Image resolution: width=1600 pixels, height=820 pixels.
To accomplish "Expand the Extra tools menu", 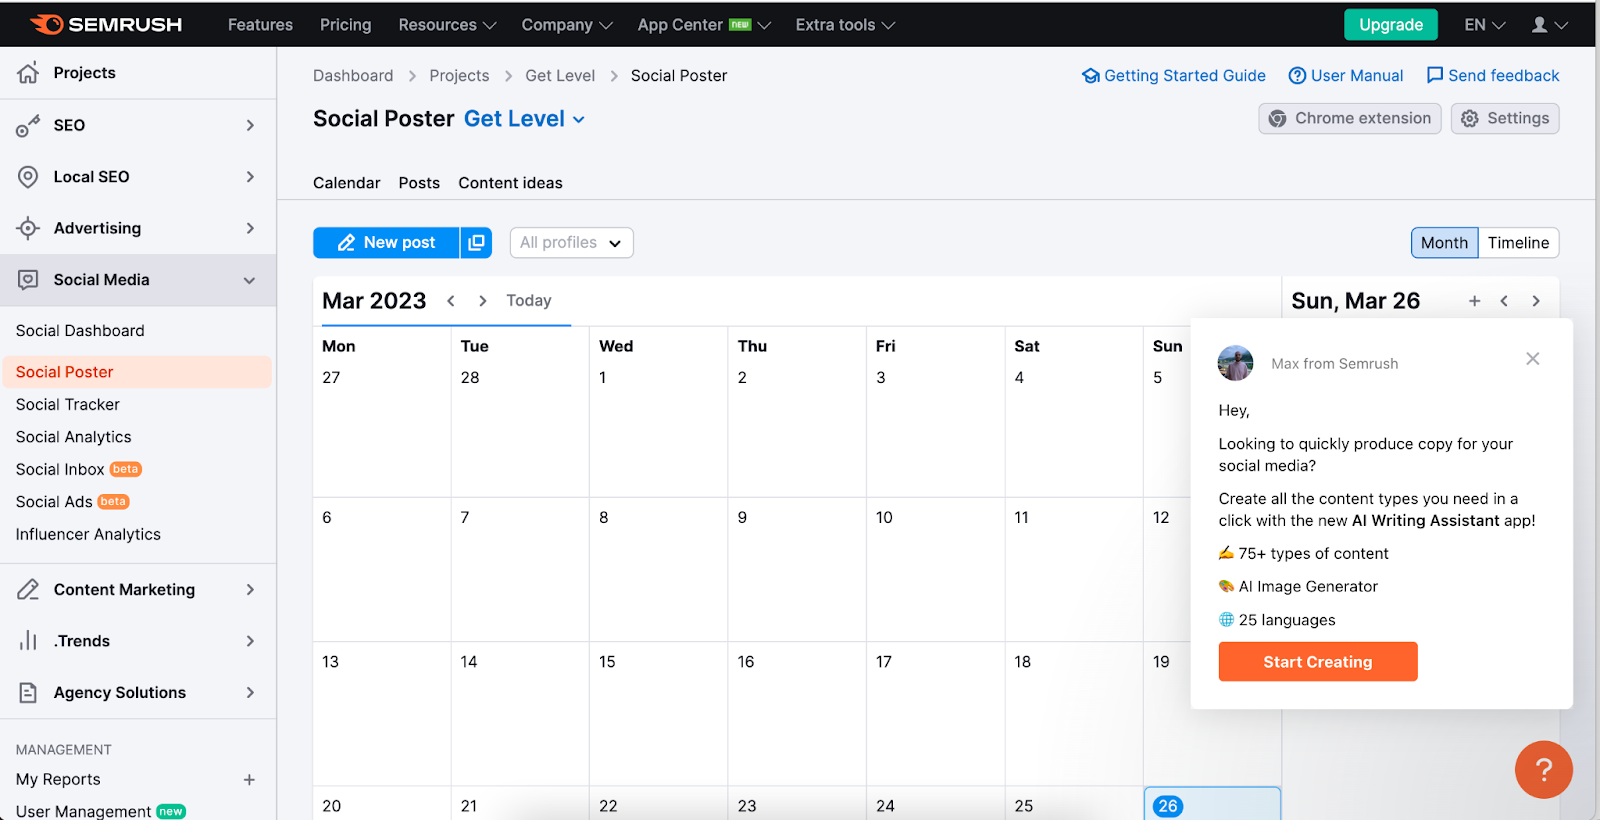I will click(x=845, y=25).
